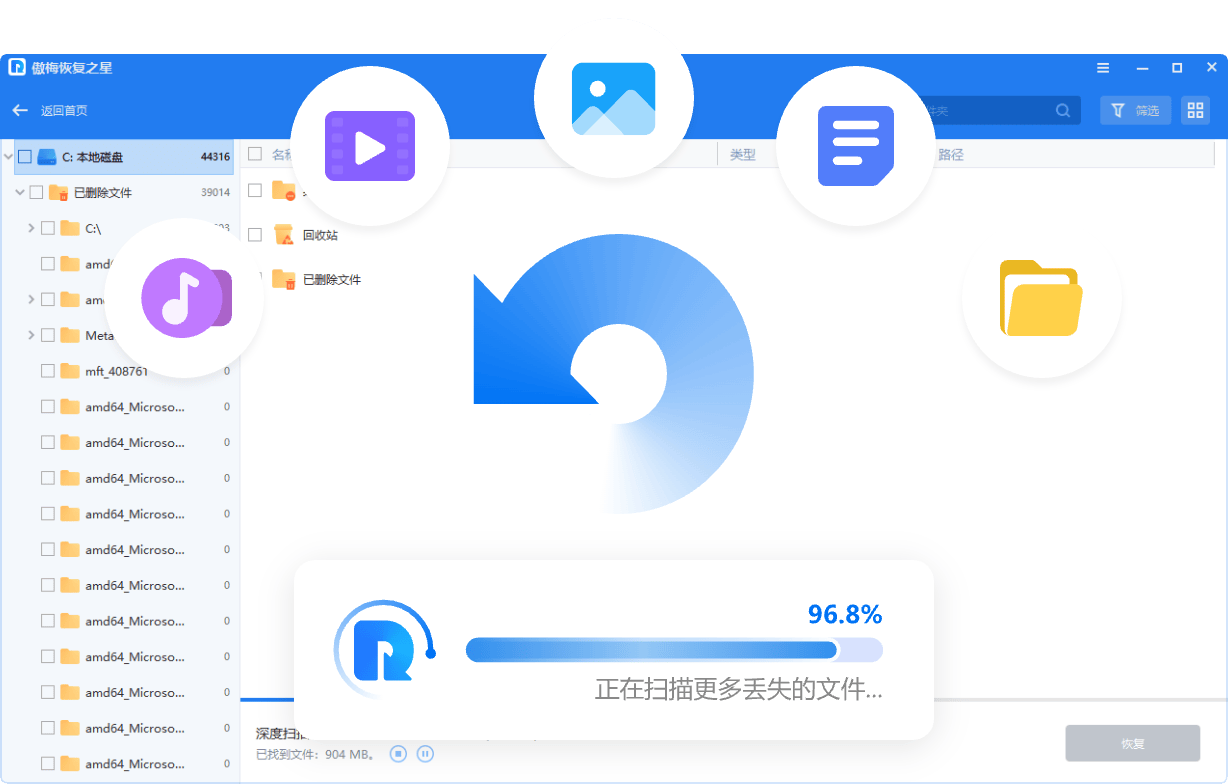1228x784 pixels.
Task: Open the 筛选 filter button
Action: (x=1135, y=110)
